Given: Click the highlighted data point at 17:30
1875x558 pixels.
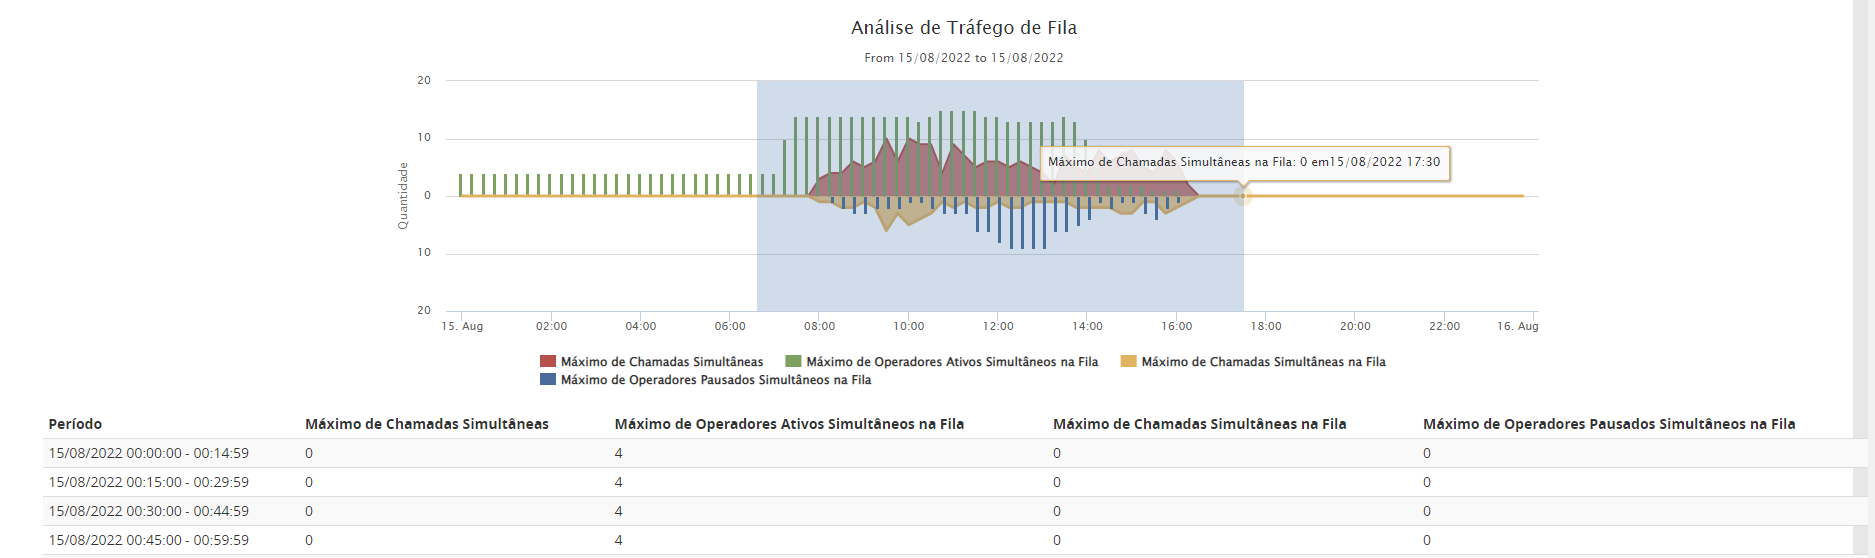Looking at the screenshot, I should pyautogui.click(x=1242, y=195).
